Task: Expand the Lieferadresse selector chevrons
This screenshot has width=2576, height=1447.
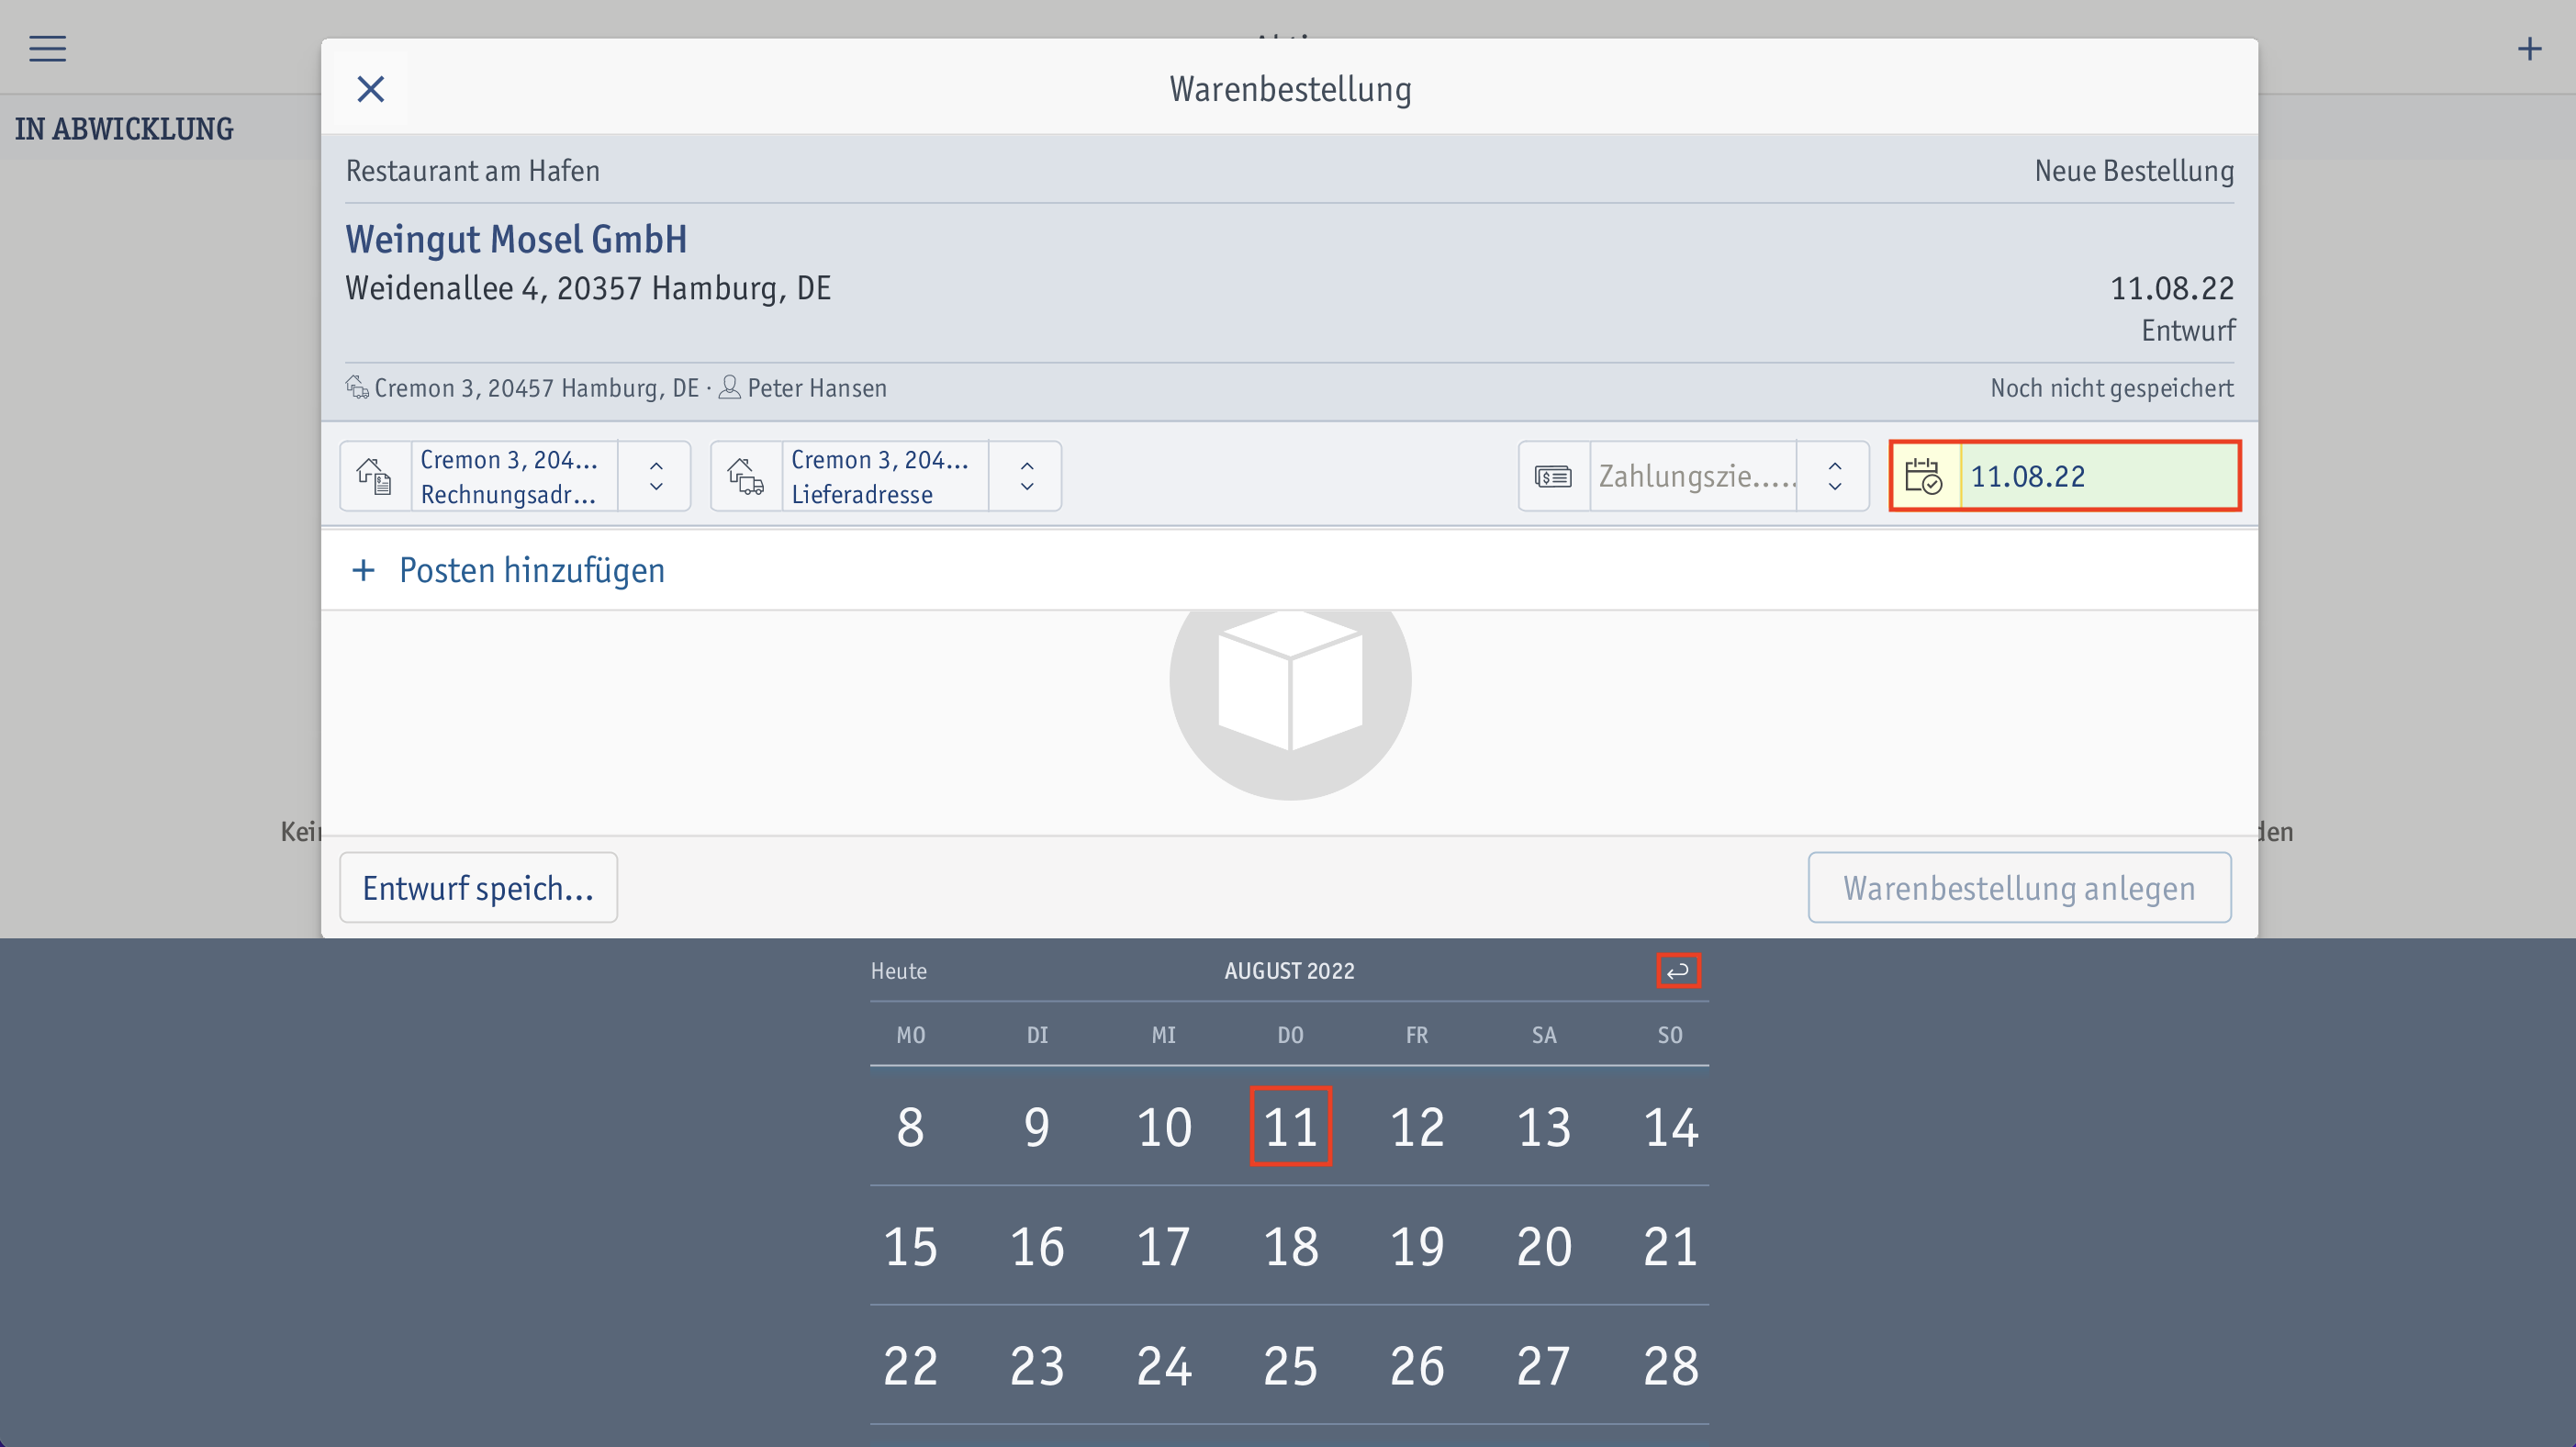Action: 1027,476
